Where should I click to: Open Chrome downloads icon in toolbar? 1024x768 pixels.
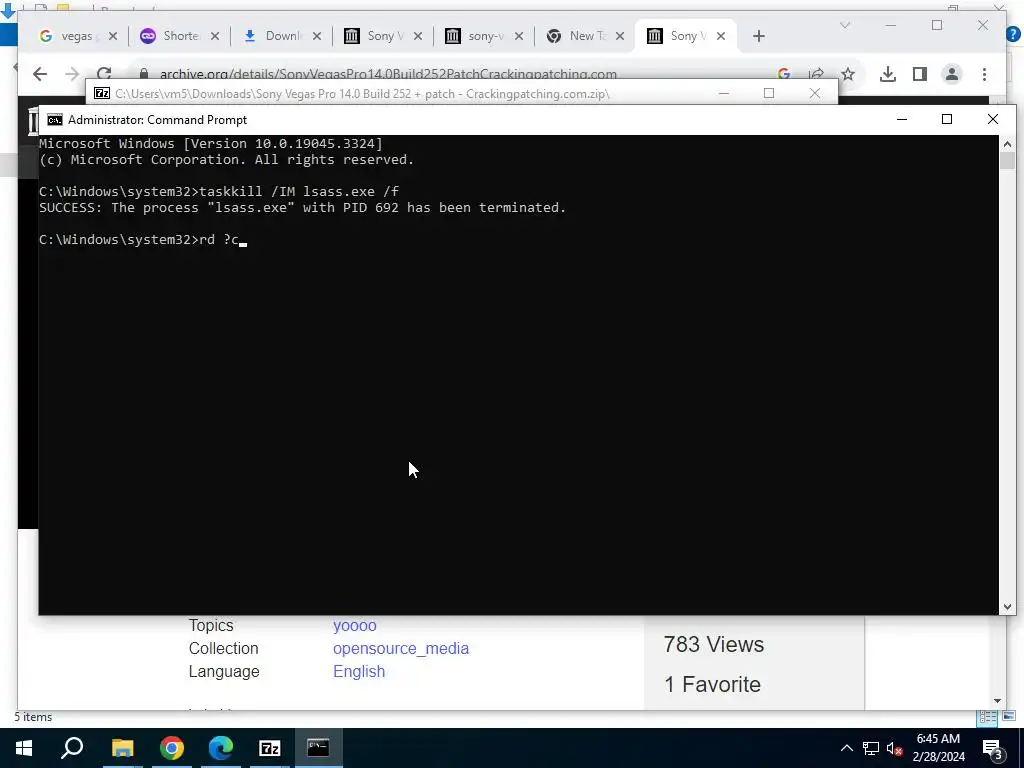[888, 74]
